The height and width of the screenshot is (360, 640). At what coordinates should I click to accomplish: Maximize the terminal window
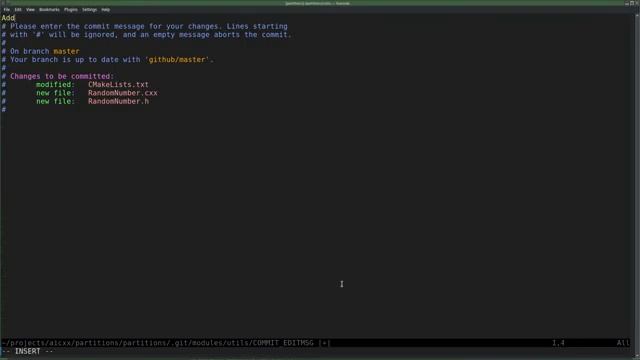[x=632, y=3]
